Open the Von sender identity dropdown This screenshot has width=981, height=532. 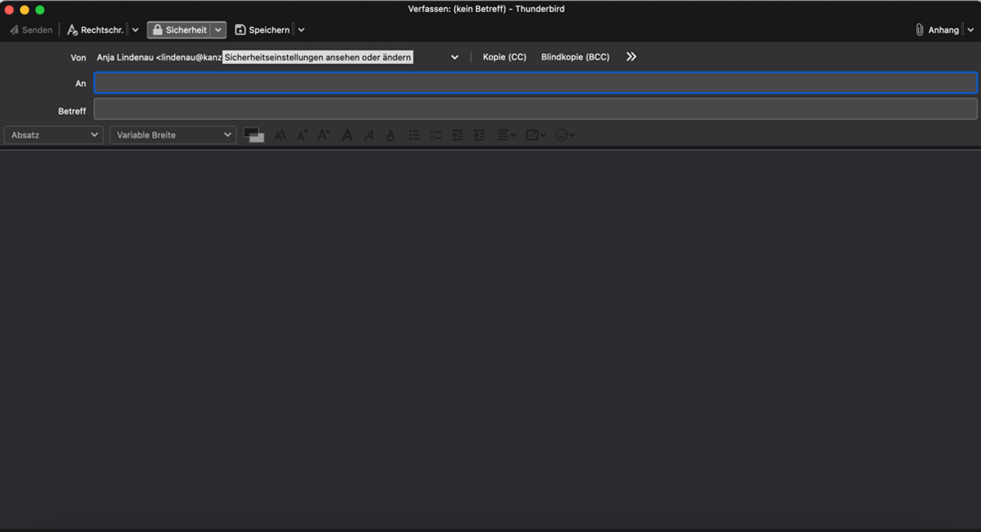[x=454, y=57]
